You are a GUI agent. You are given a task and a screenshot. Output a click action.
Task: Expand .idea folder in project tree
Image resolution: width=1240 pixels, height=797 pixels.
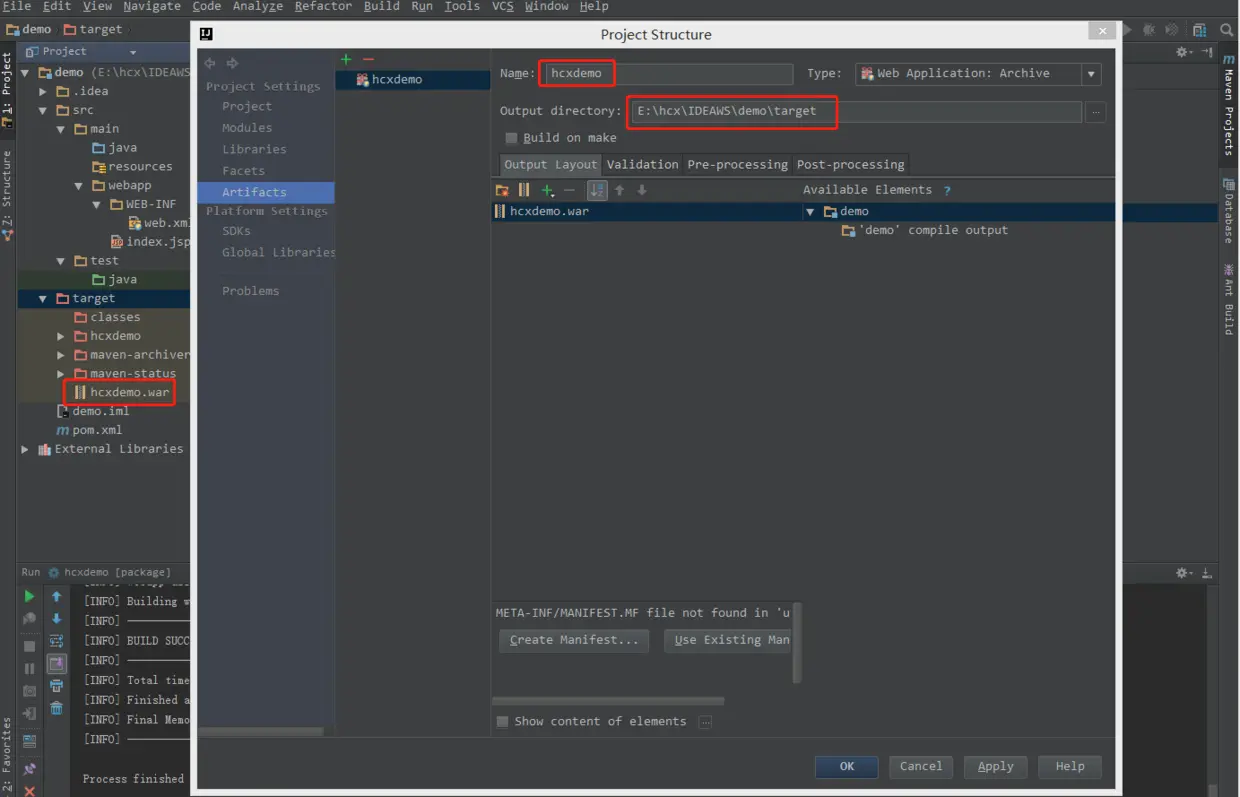tap(43, 92)
